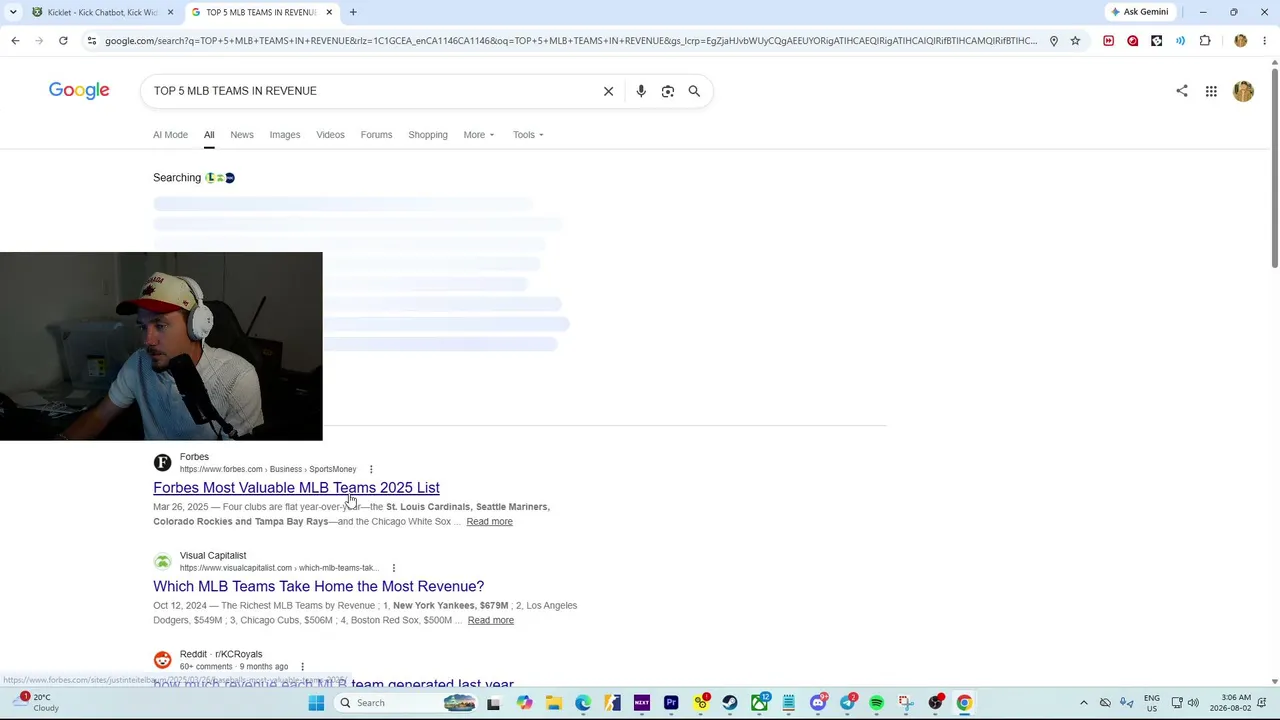
Task: Open the tab search dropdown arrow
Action: click(x=13, y=12)
